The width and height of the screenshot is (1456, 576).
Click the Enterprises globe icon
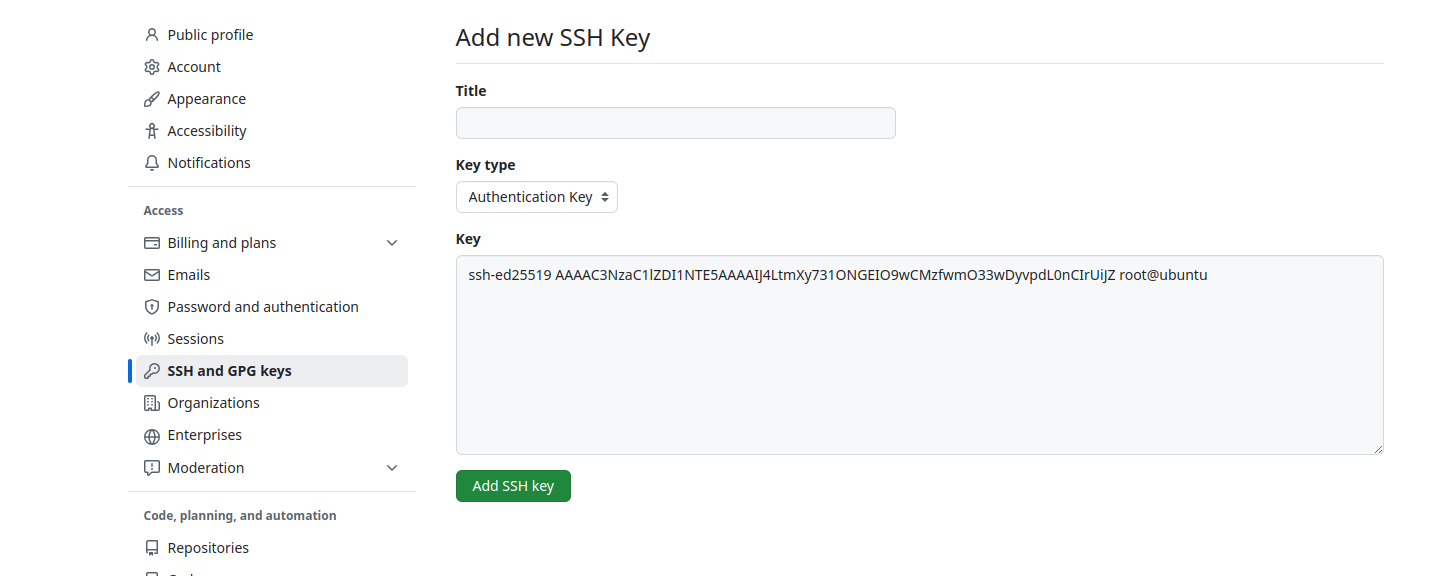(x=152, y=436)
